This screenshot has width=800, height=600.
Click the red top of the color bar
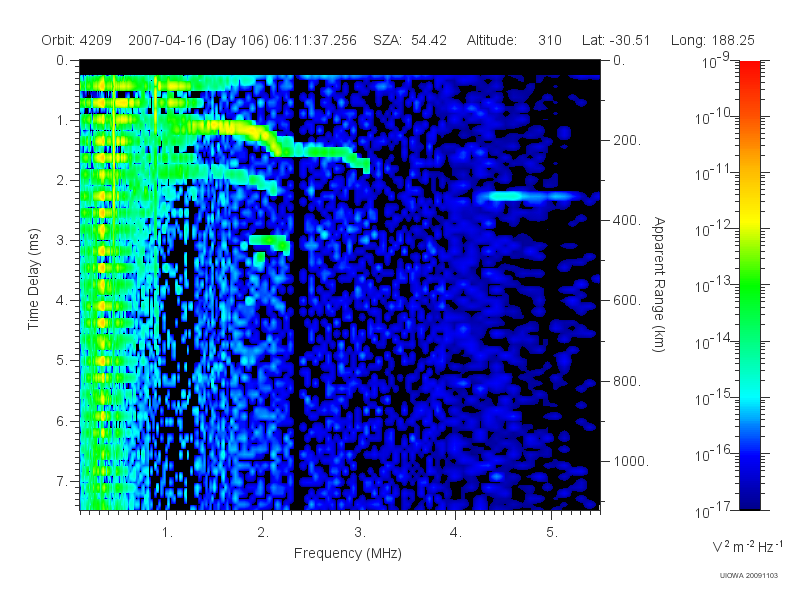750,71
